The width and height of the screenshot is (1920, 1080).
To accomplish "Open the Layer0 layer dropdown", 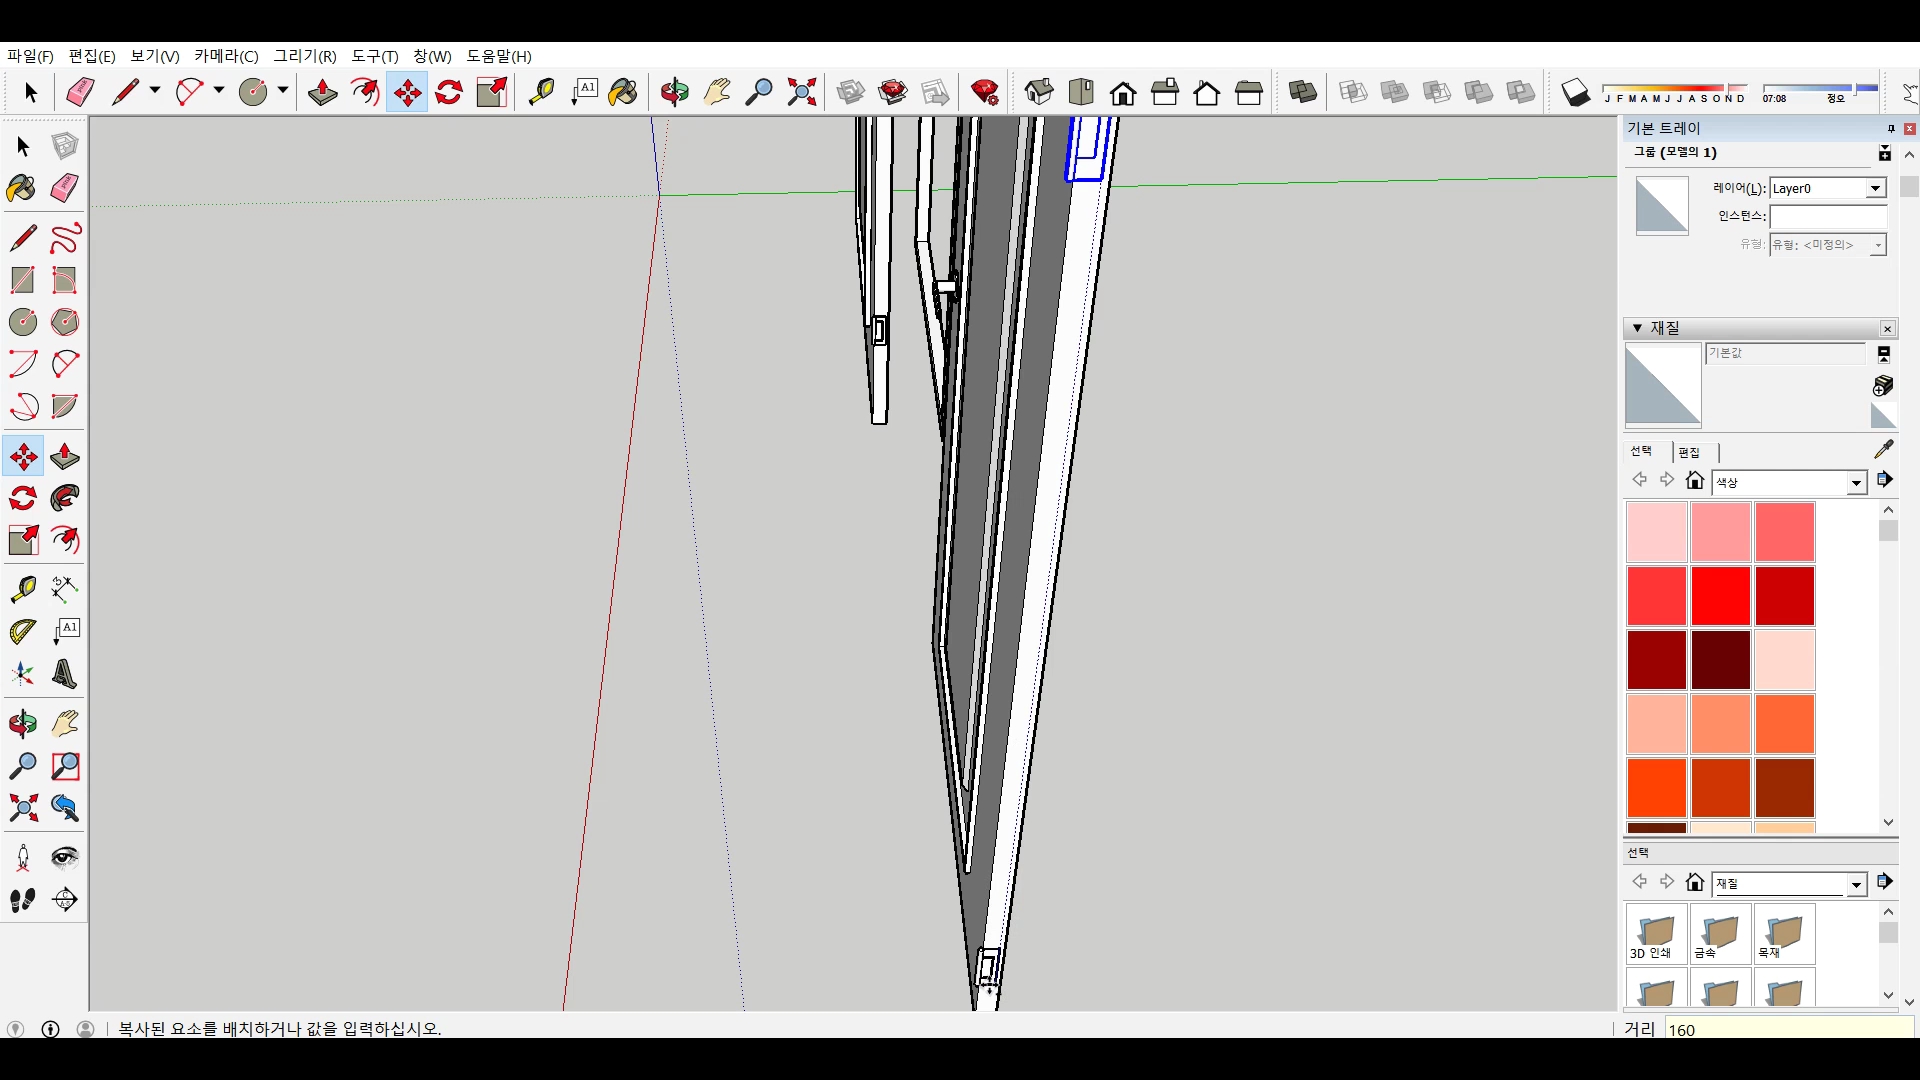I will (1875, 189).
